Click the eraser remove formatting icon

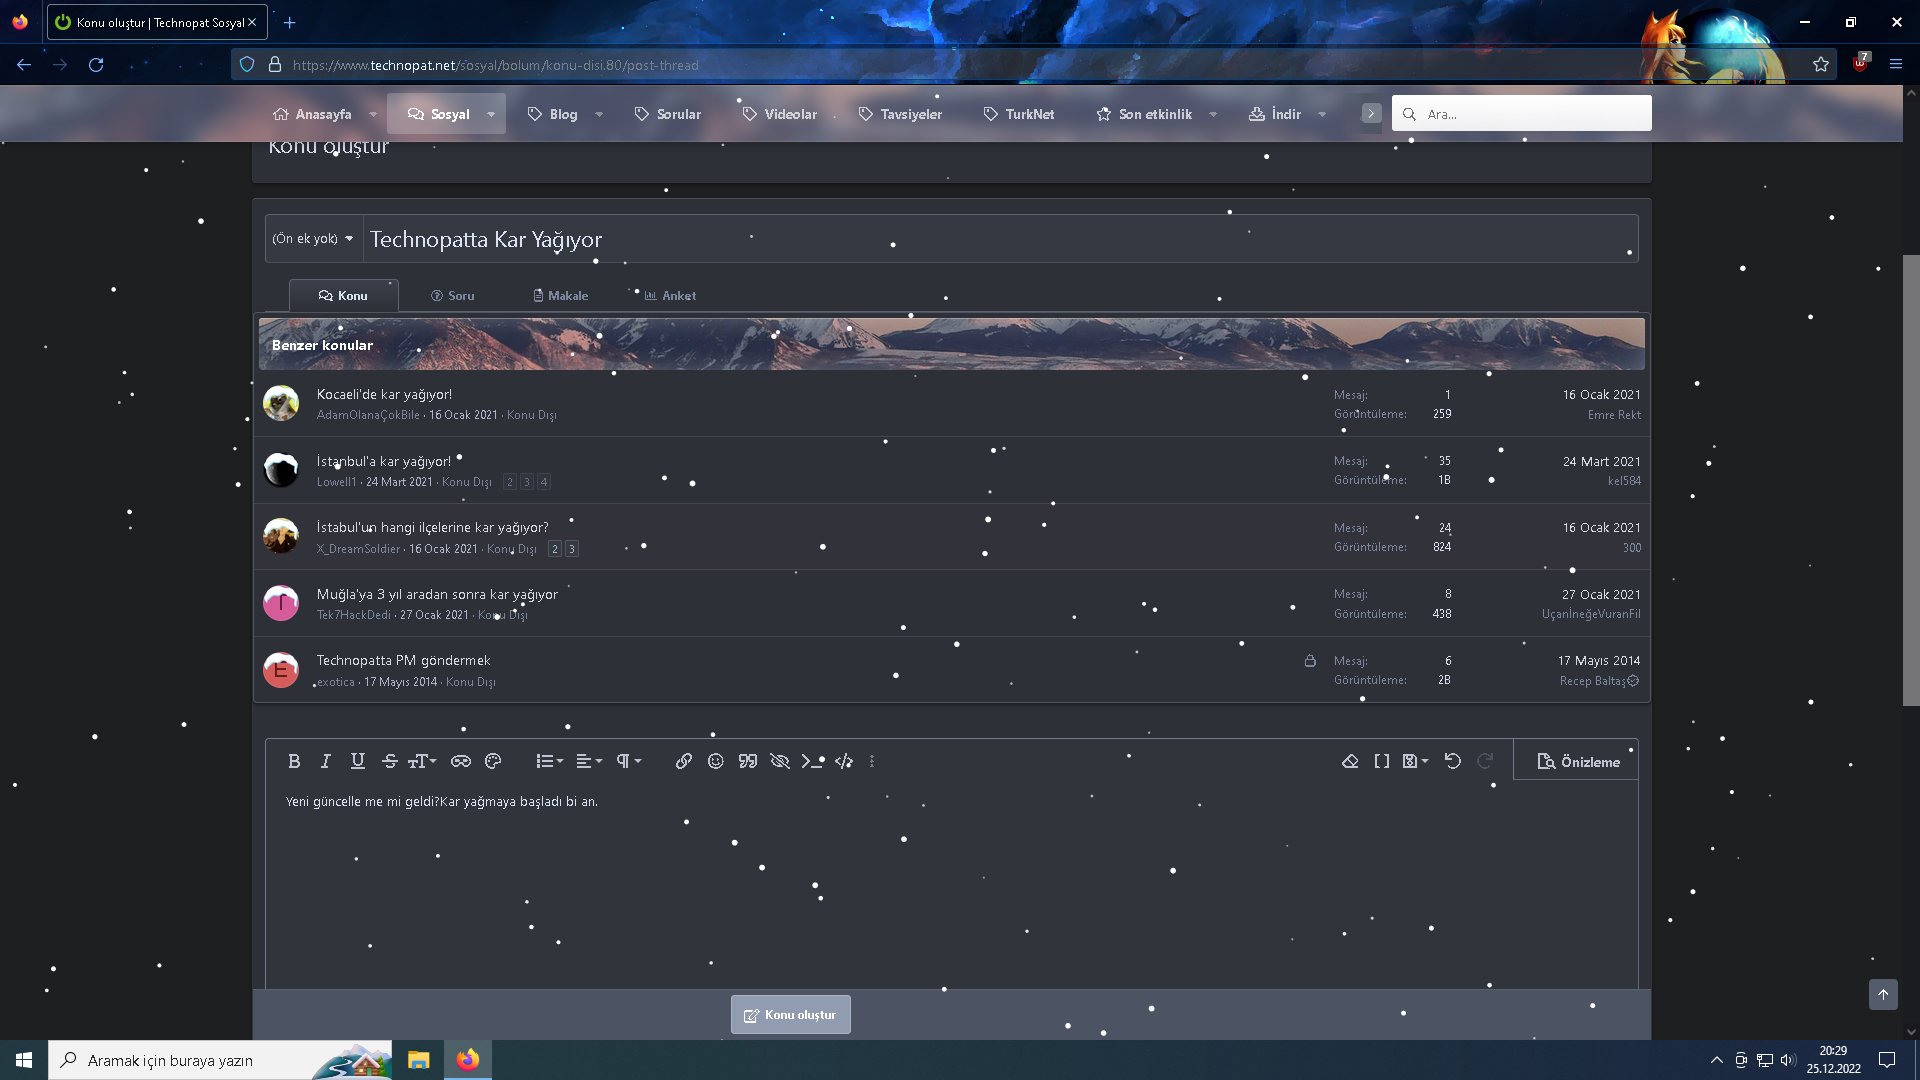coord(1350,761)
